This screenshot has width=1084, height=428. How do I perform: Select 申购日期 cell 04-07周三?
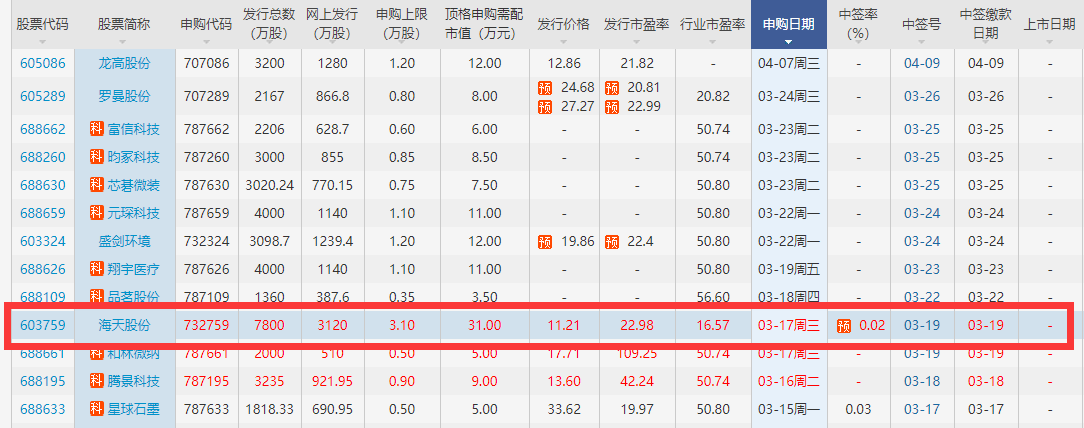click(x=789, y=63)
